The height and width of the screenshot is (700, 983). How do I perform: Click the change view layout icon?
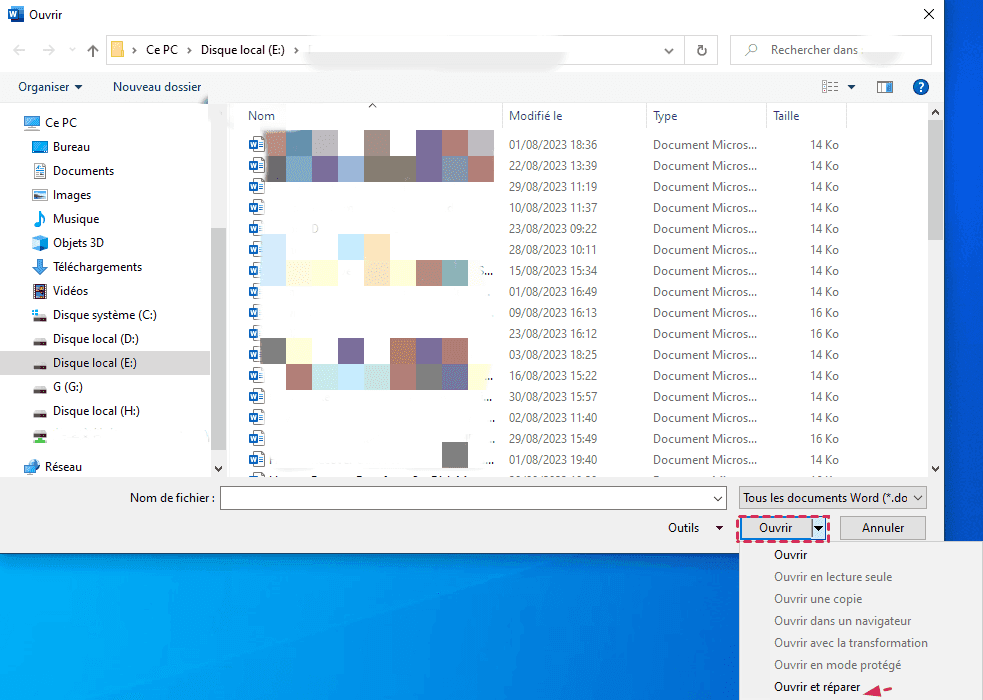pyautogui.click(x=830, y=87)
